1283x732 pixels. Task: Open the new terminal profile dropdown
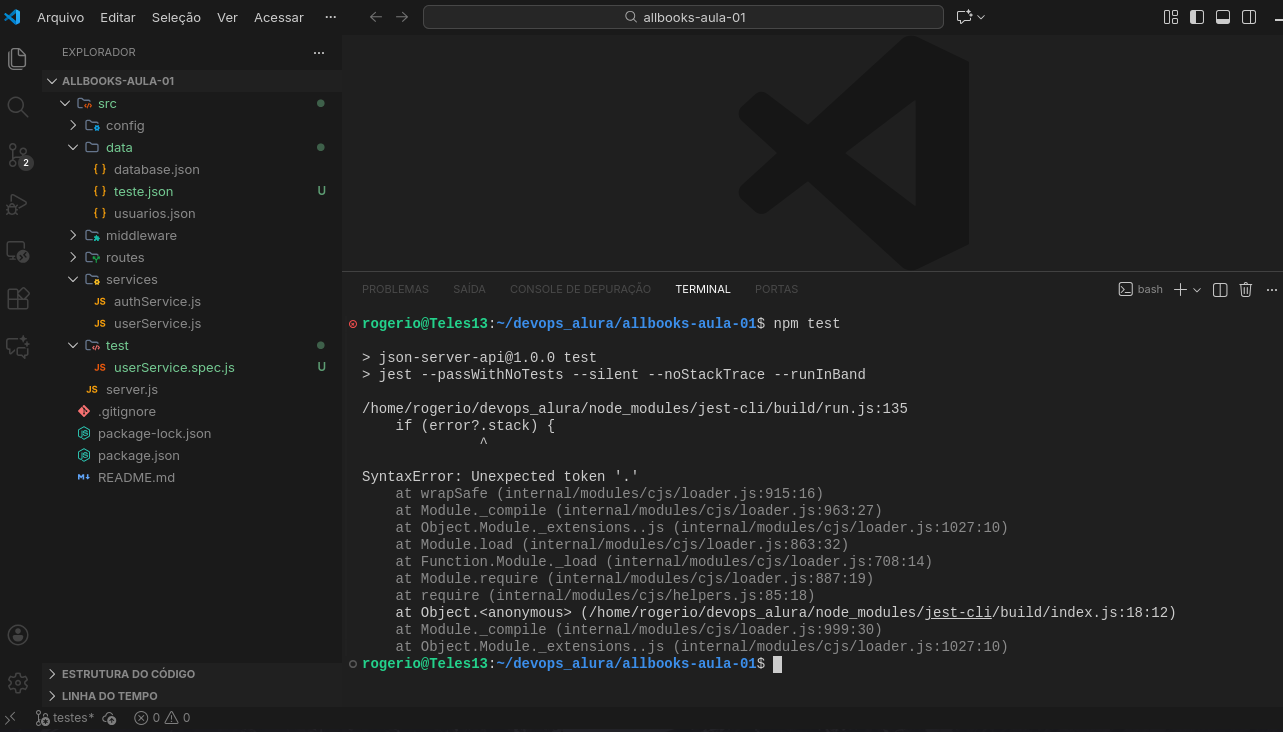[x=1196, y=290]
